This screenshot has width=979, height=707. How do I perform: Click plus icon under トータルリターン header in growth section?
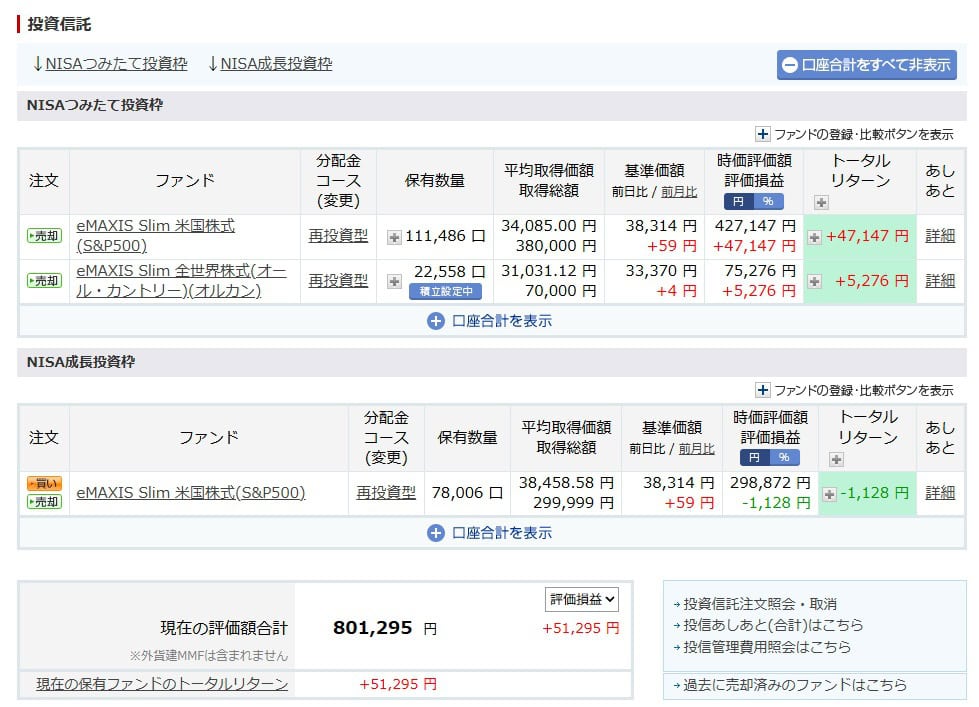tap(835, 458)
